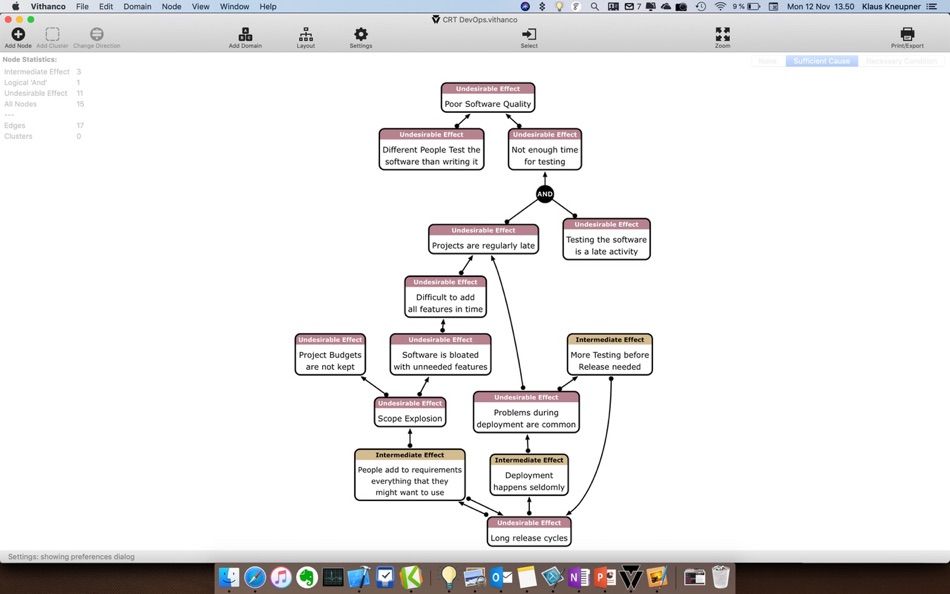Click the Add Domain toolbar icon

245,35
